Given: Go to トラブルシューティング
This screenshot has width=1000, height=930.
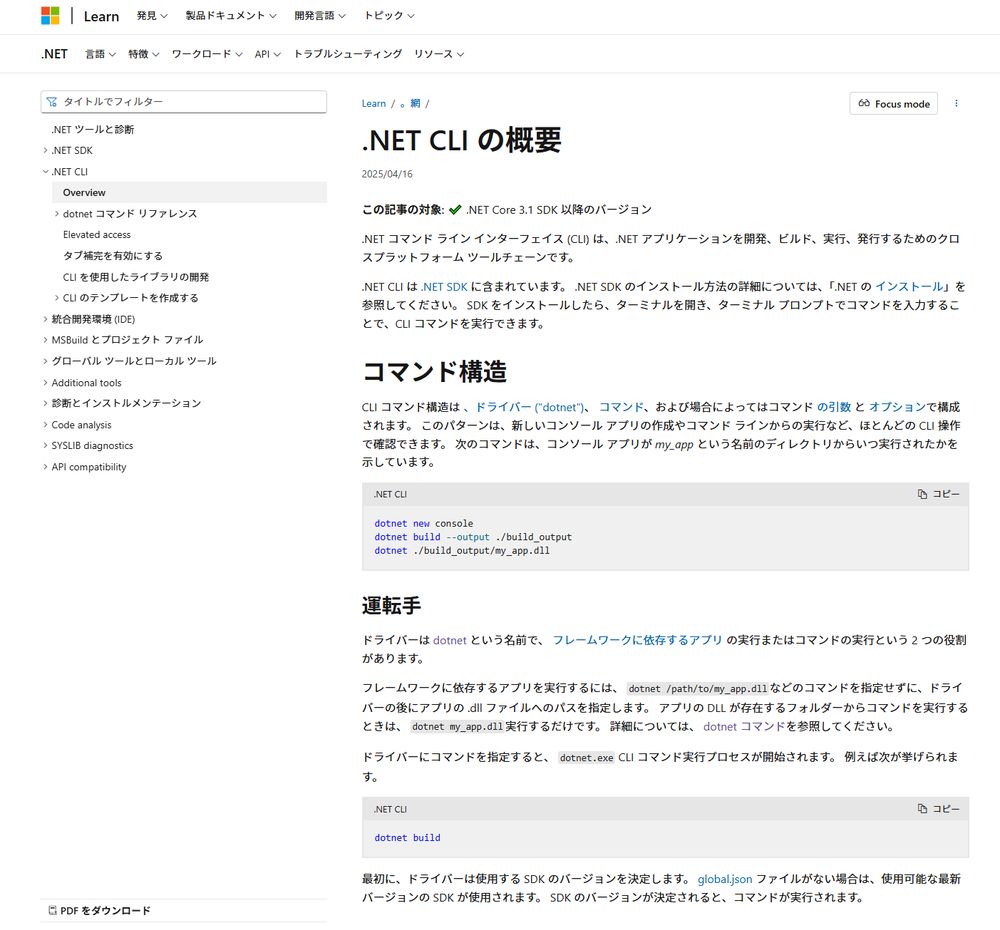Looking at the screenshot, I should click(348, 54).
